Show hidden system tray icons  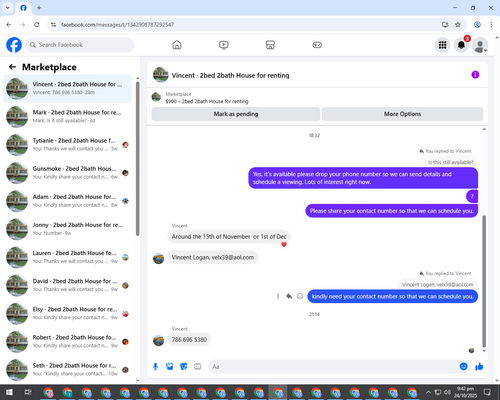click(428, 392)
